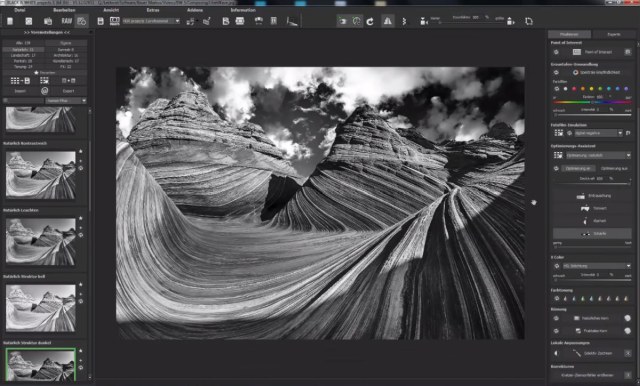Screen dimensions: 640x386
Task: Toggle the X Color effect switch
Action: tap(556, 266)
